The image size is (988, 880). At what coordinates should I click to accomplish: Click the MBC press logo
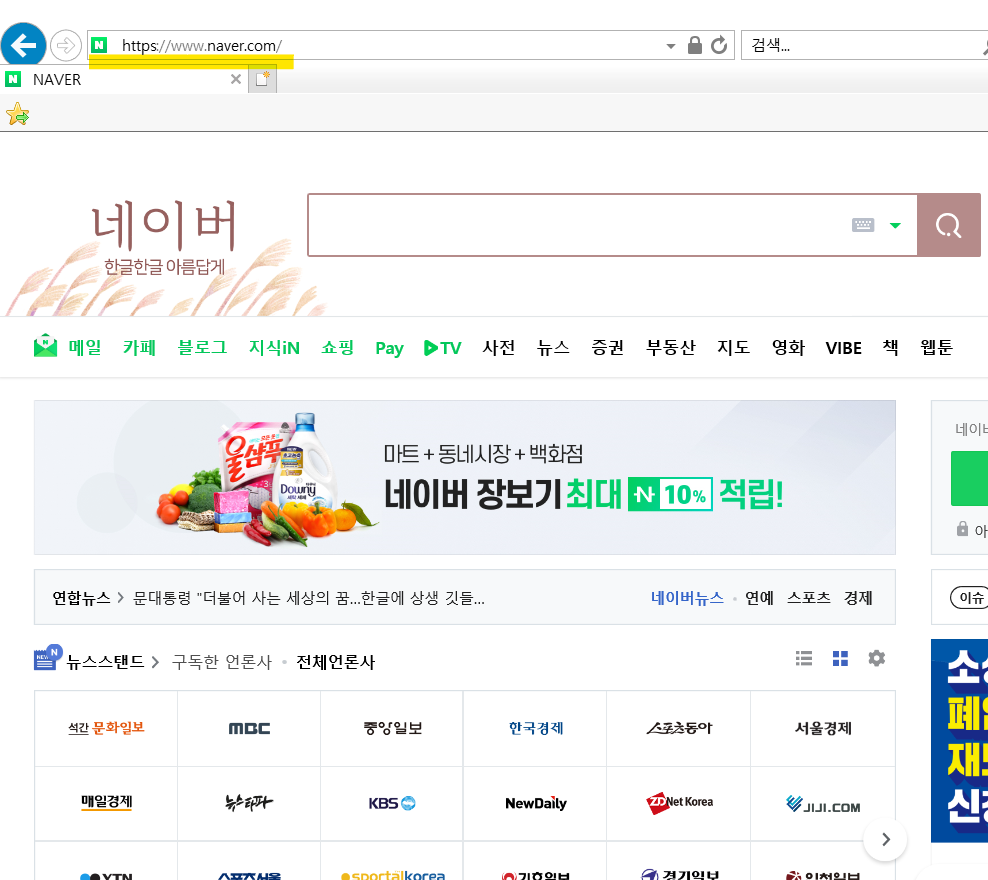249,728
